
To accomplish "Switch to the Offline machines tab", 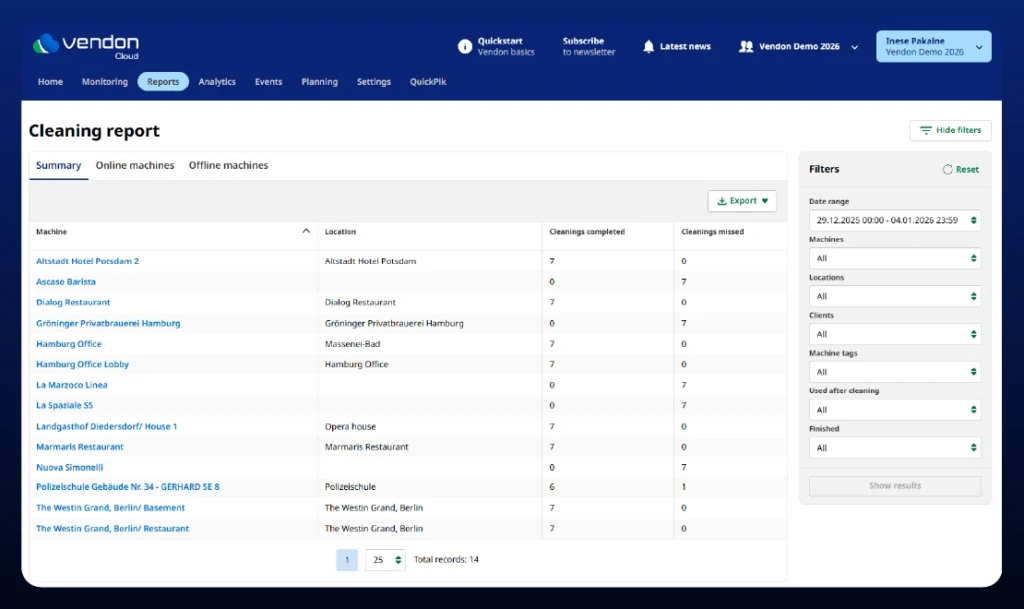I will tap(228, 166).
